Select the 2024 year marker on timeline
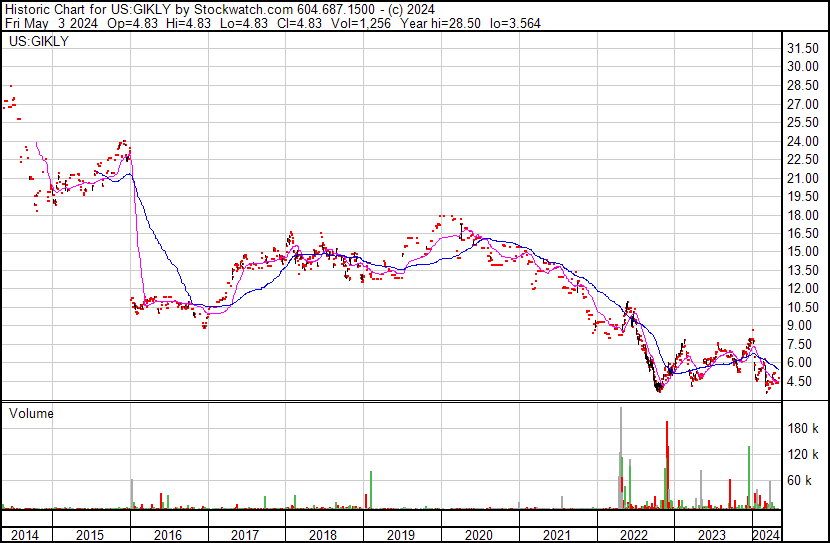Image resolution: width=830 pixels, height=543 pixels. coord(766,535)
